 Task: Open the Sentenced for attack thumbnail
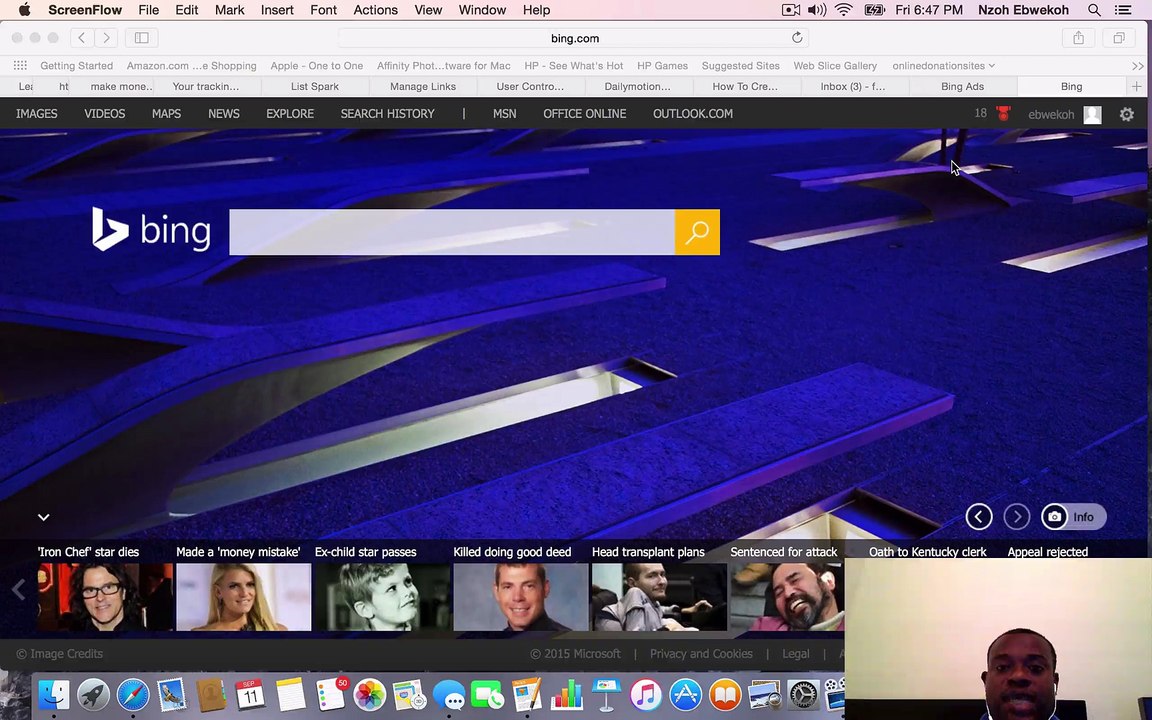(x=787, y=597)
